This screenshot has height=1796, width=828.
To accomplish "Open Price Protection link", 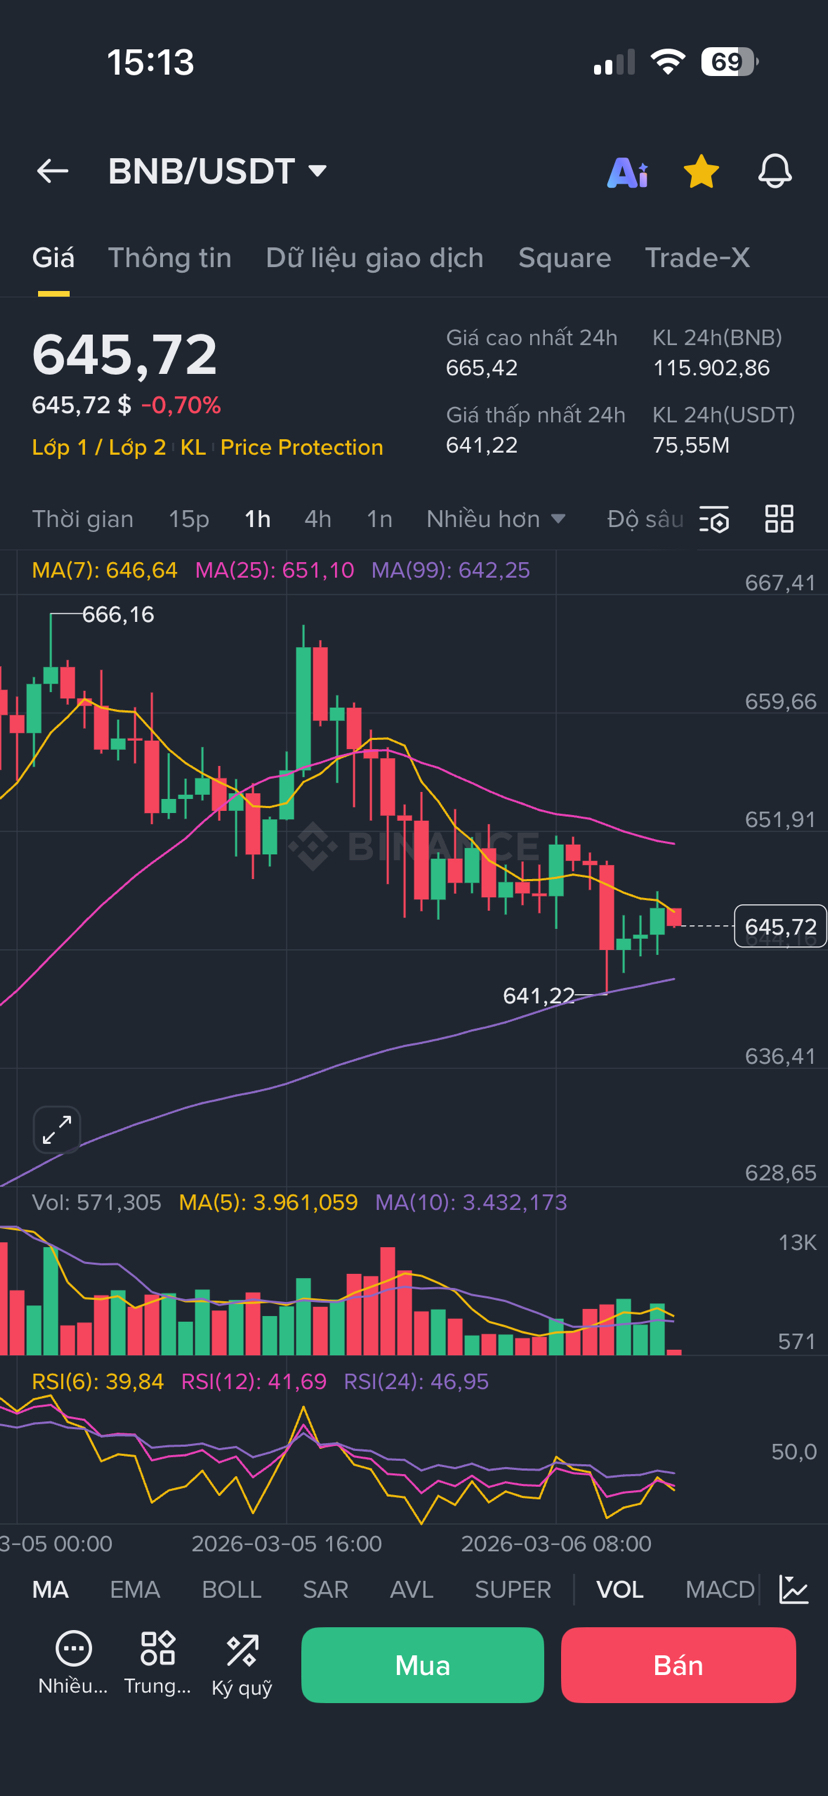I will 302,447.
